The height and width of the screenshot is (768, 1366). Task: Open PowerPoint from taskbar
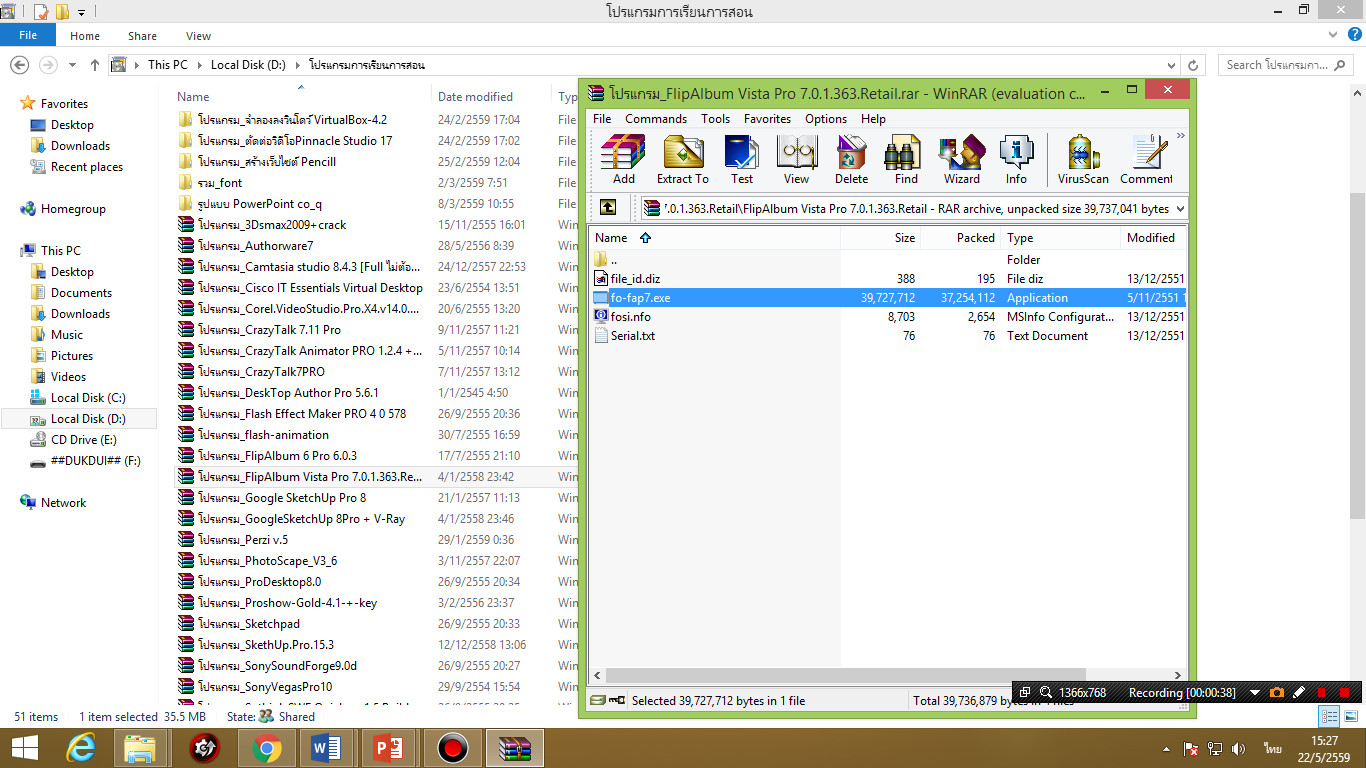tap(388, 748)
